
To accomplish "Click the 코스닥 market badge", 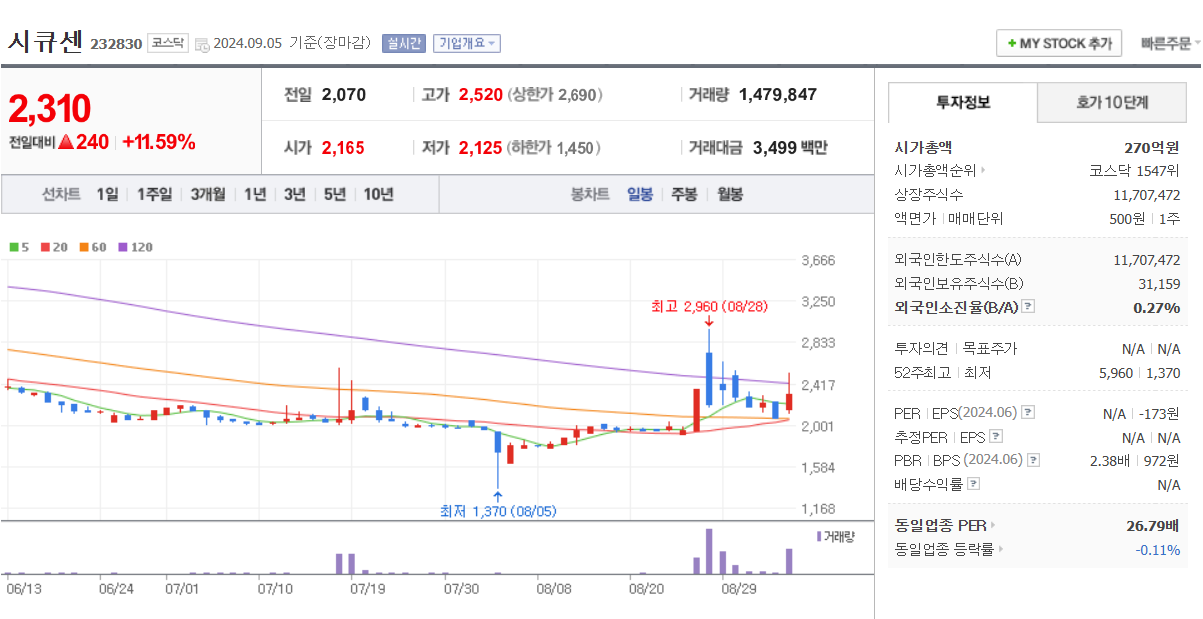I will (167, 43).
